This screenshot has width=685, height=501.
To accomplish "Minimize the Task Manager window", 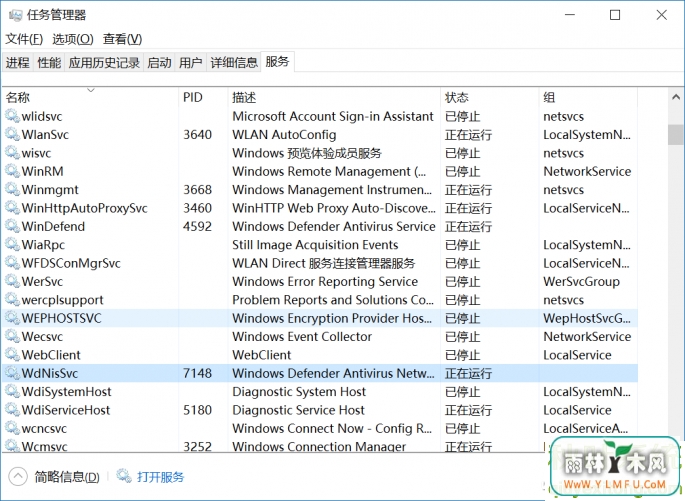I will pyautogui.click(x=570, y=15).
